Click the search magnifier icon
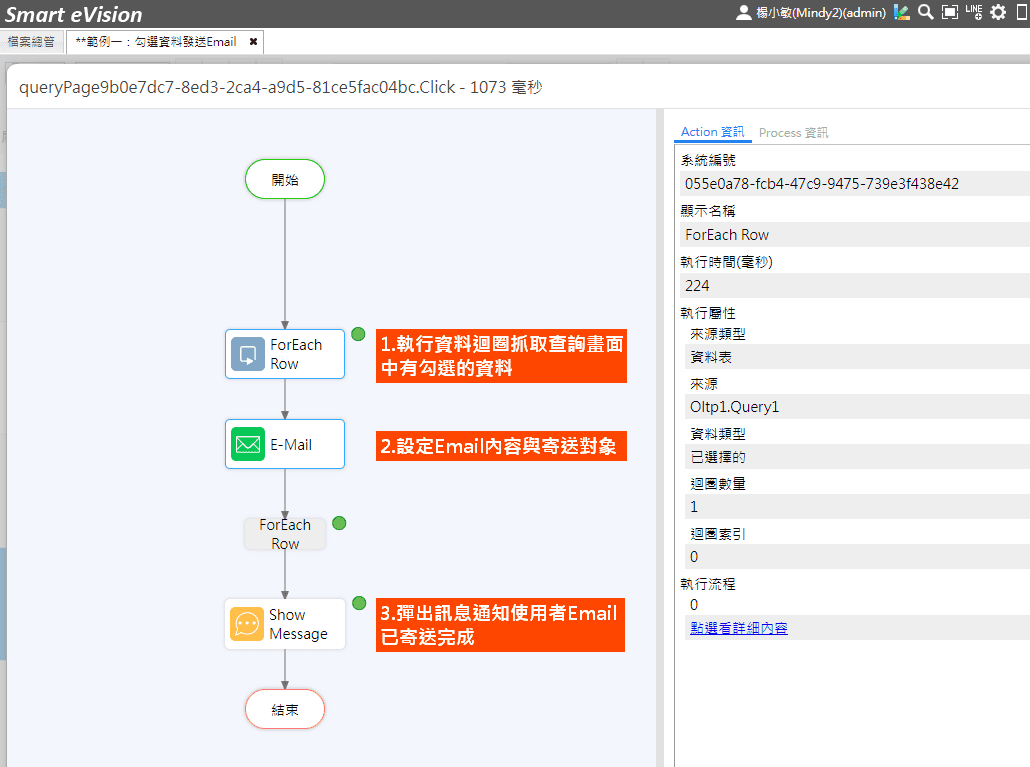This screenshot has height=767, width=1030. pyautogui.click(x=926, y=12)
